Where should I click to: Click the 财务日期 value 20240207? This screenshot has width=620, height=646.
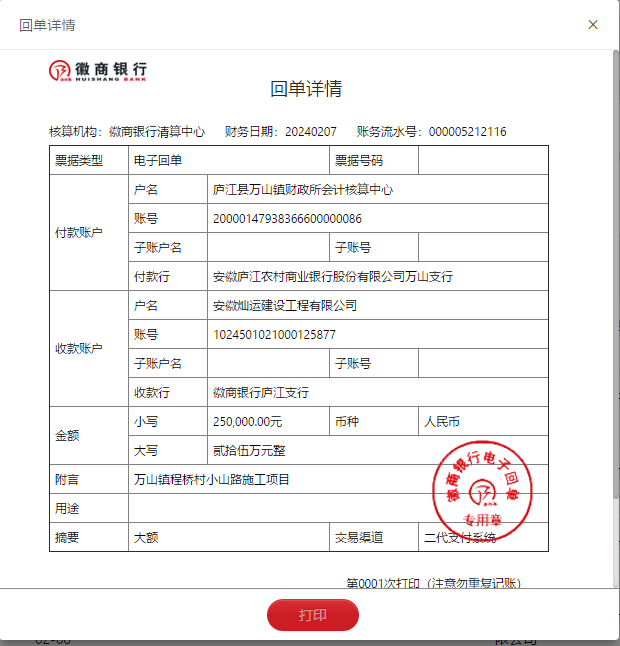[x=311, y=131]
